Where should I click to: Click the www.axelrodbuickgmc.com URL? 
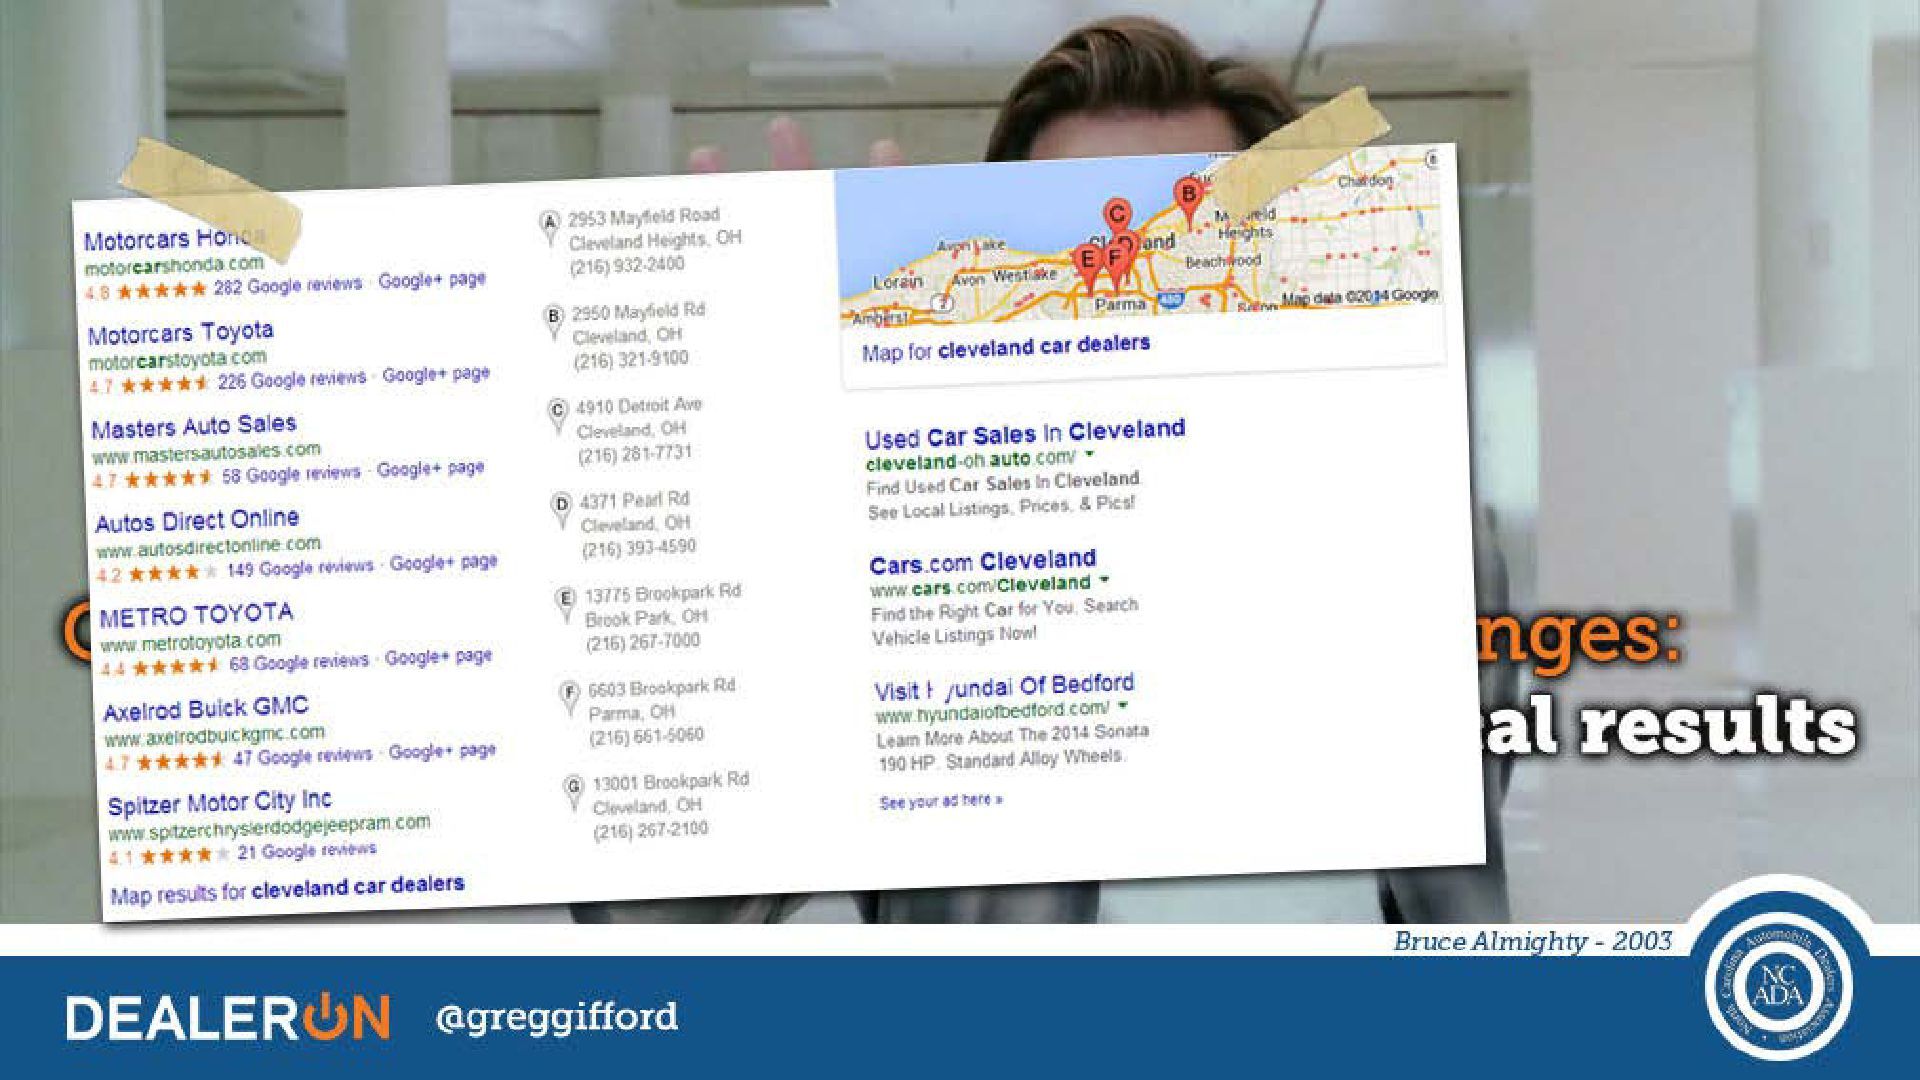tap(215, 736)
